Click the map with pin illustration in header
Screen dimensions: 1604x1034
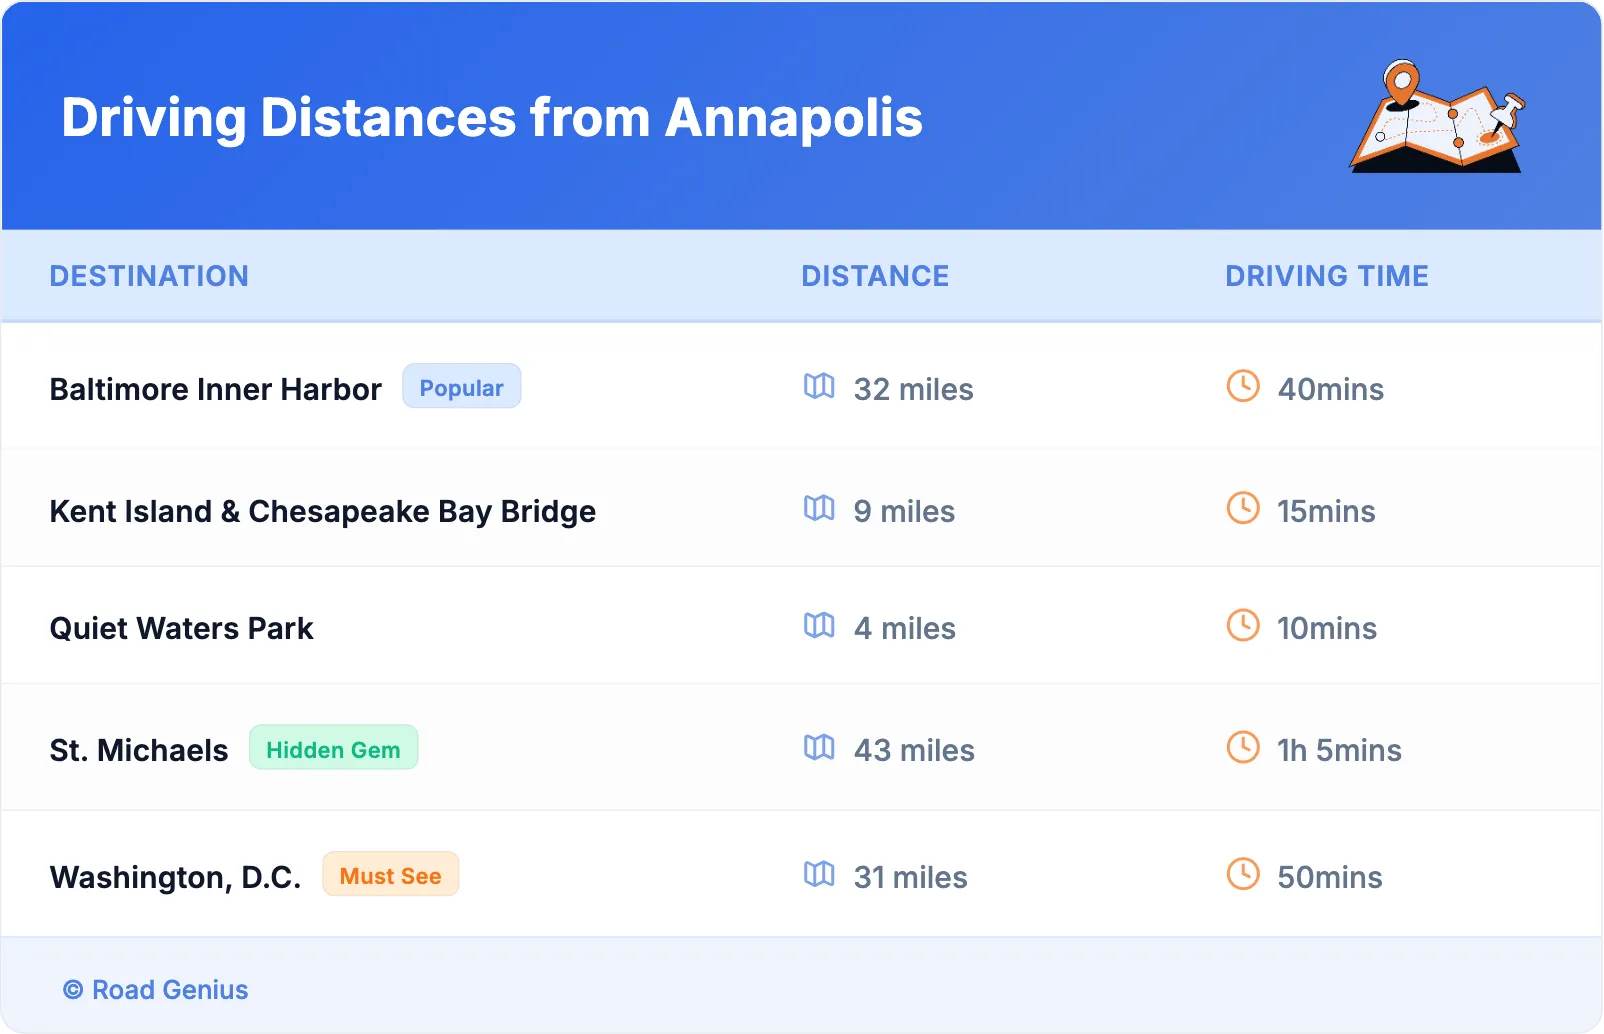coord(1438,116)
